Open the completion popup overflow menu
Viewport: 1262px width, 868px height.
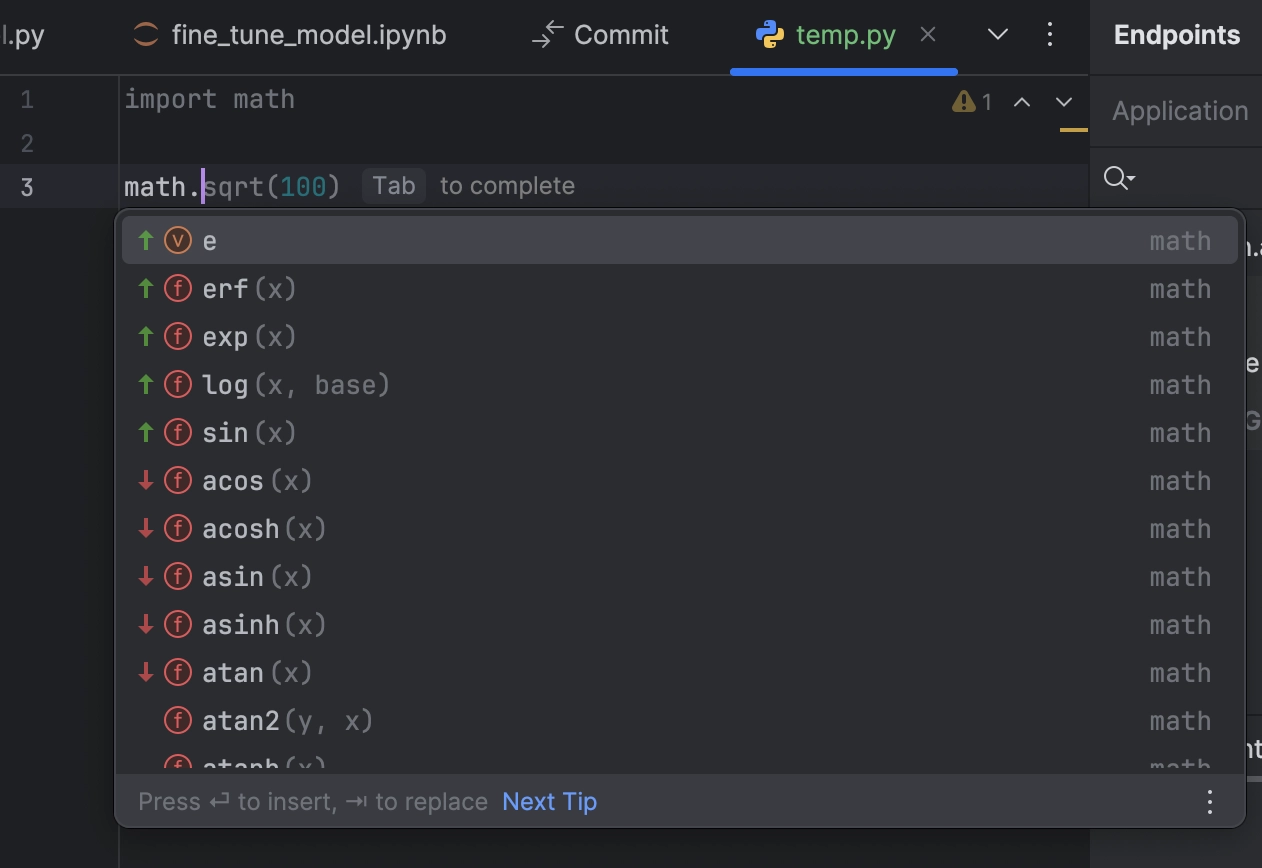1209,801
